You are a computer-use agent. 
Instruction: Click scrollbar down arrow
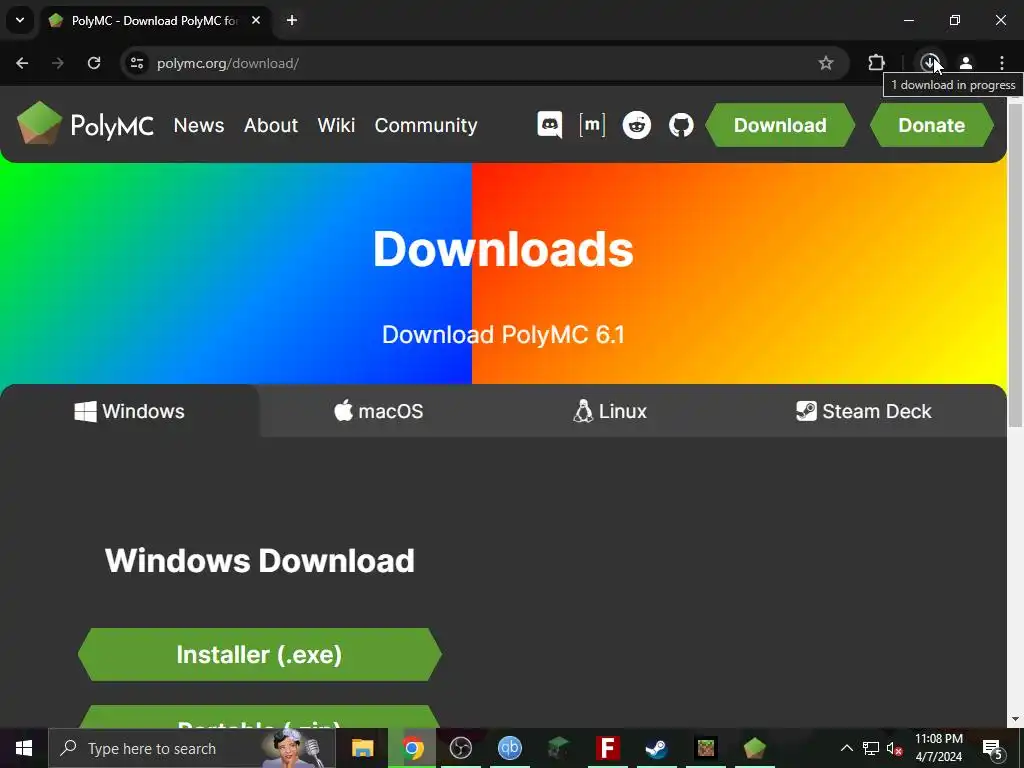[x=1016, y=720]
